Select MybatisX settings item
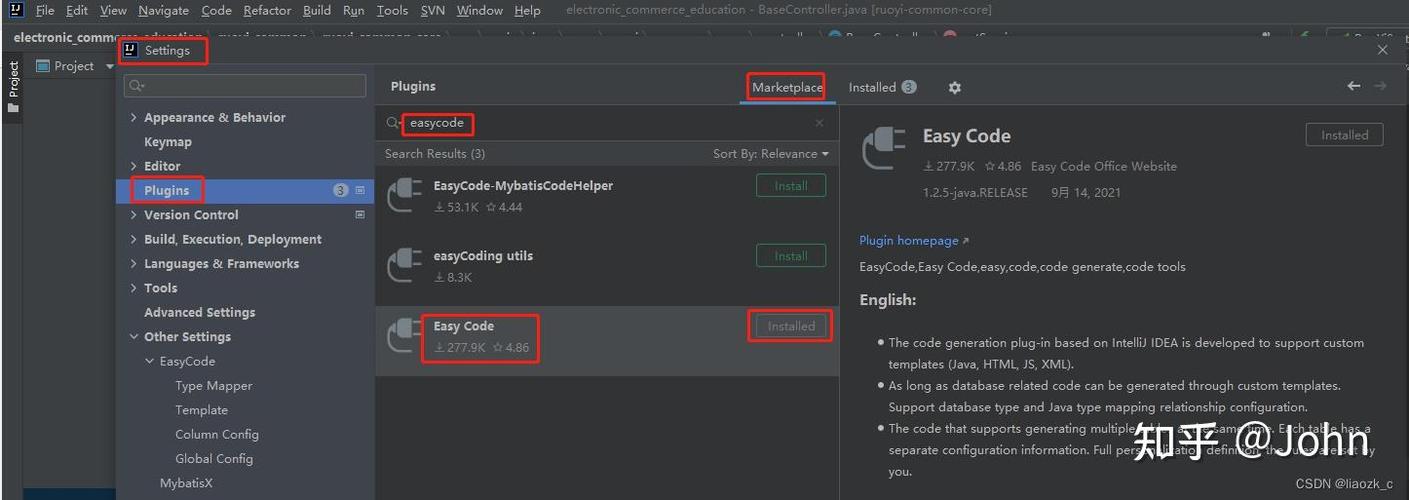Viewport: 1409px width, 500px height. click(x=186, y=483)
